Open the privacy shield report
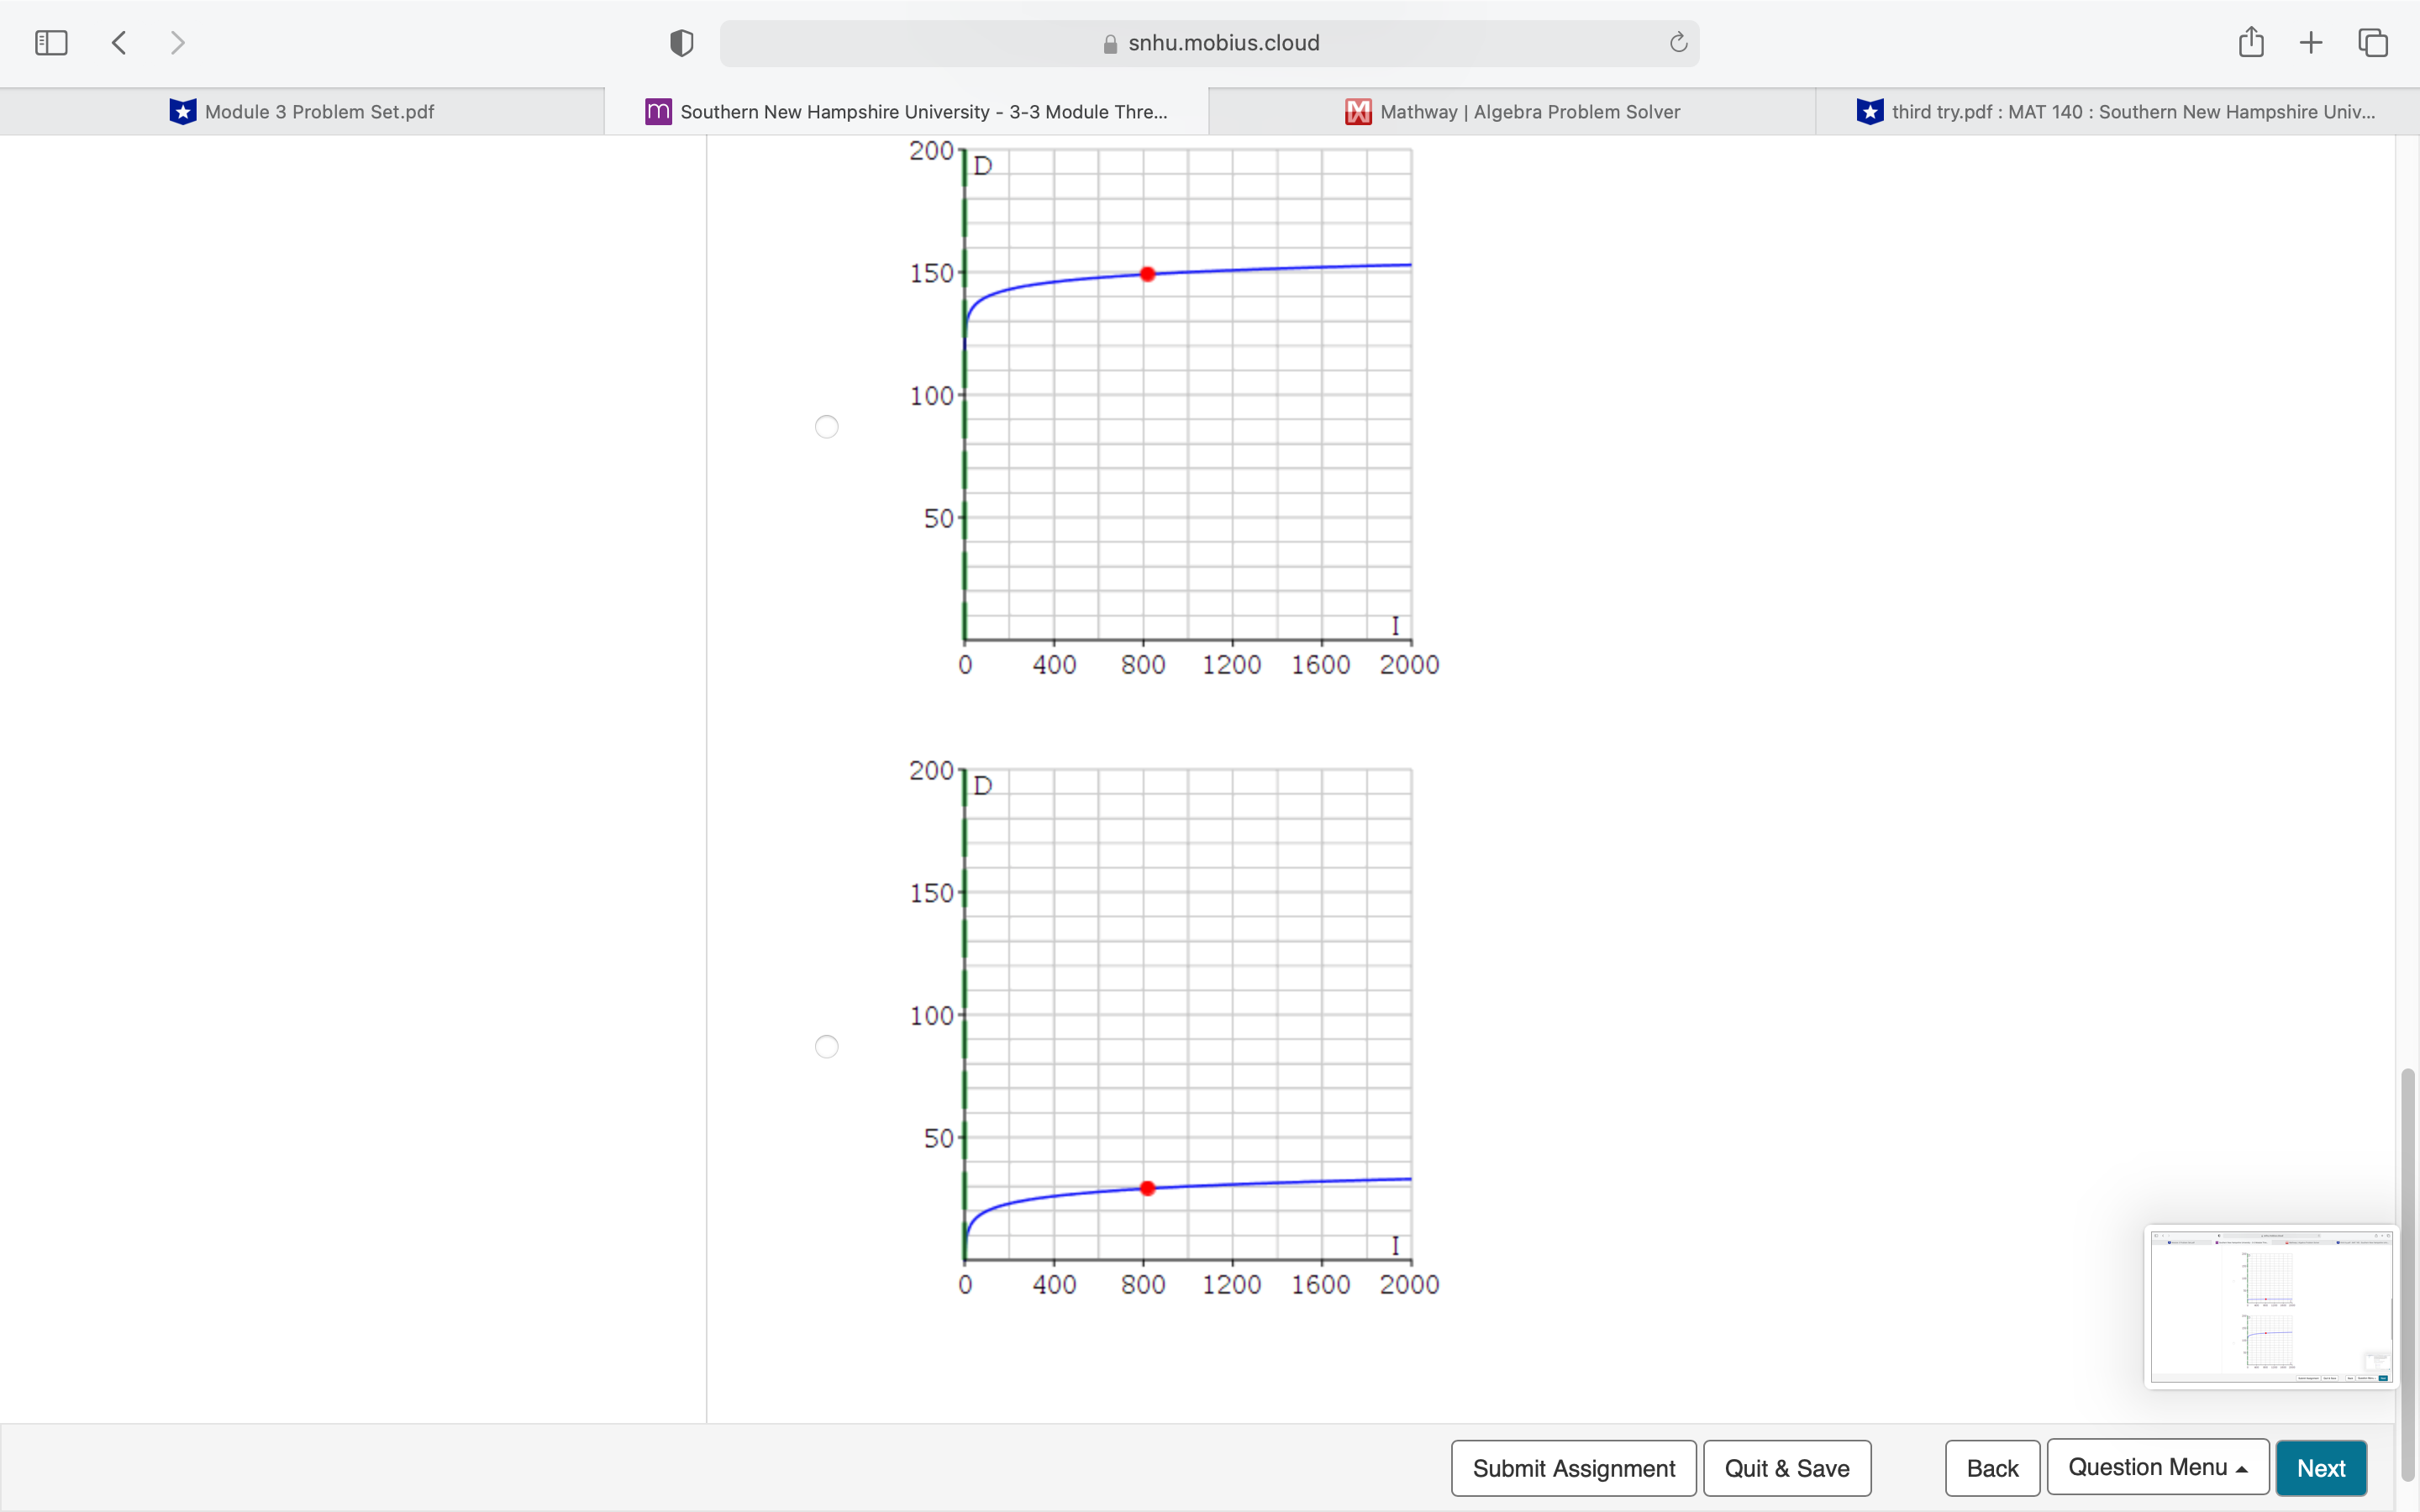Screen dimensions: 2420x1512 (680, 42)
